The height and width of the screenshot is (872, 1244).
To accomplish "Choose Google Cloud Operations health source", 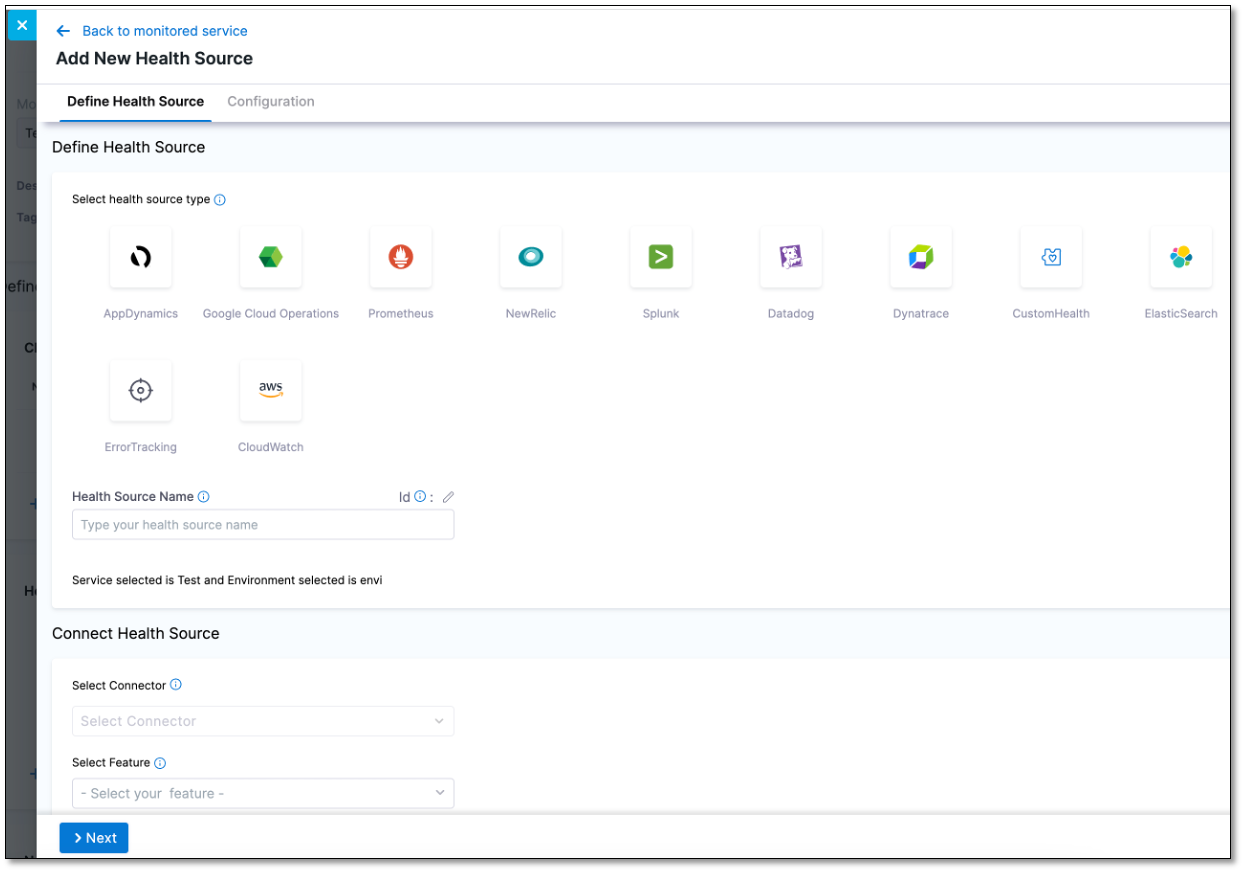I will click(270, 257).
